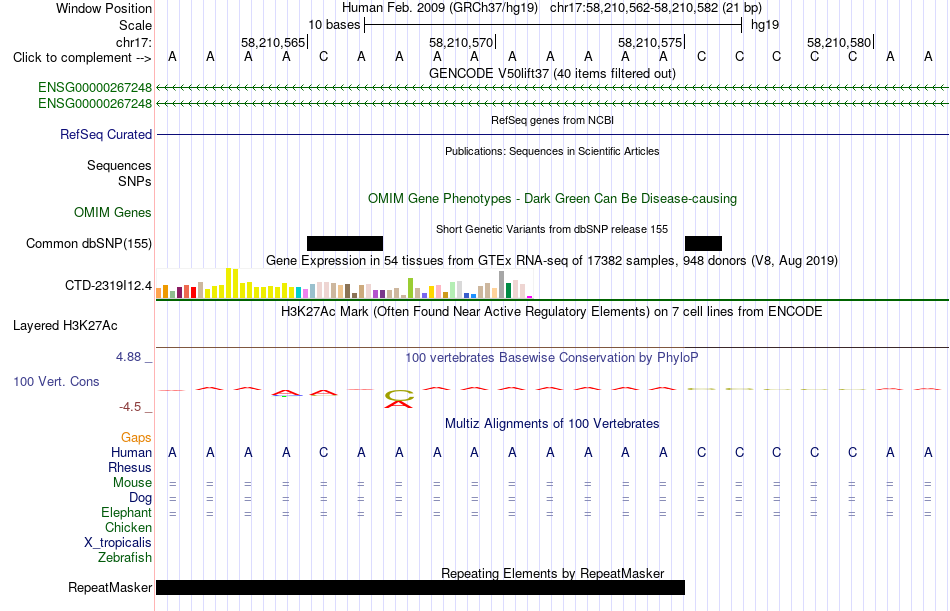Click the black RepeatMasker element bar
Viewport: 950px width, 611px height.
click(x=420, y=587)
